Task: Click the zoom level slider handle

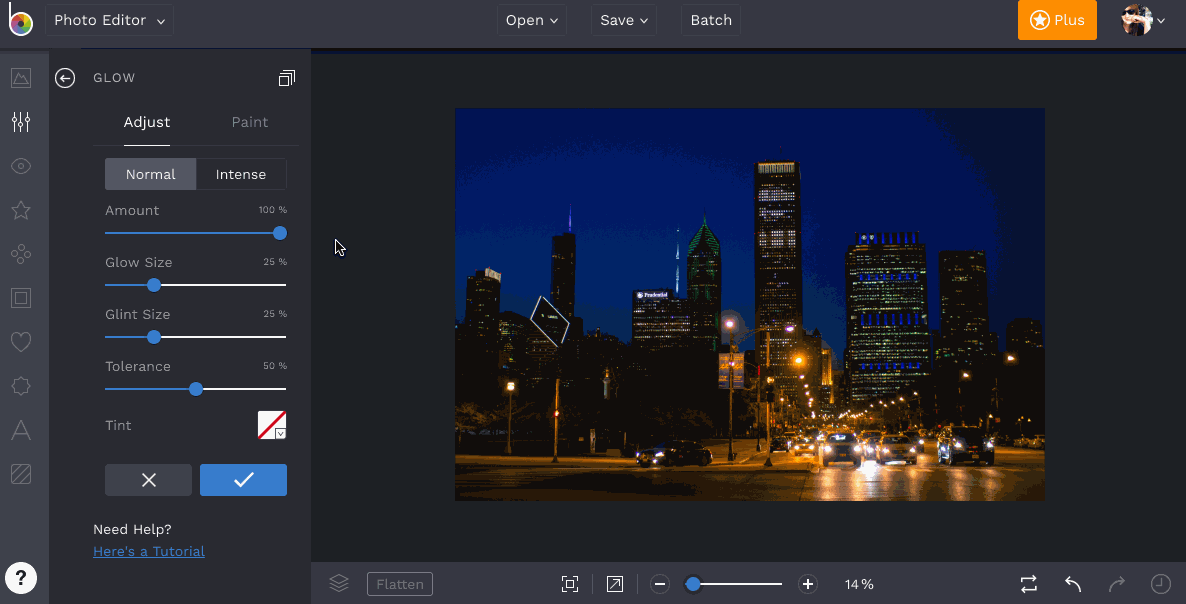Action: pos(693,584)
